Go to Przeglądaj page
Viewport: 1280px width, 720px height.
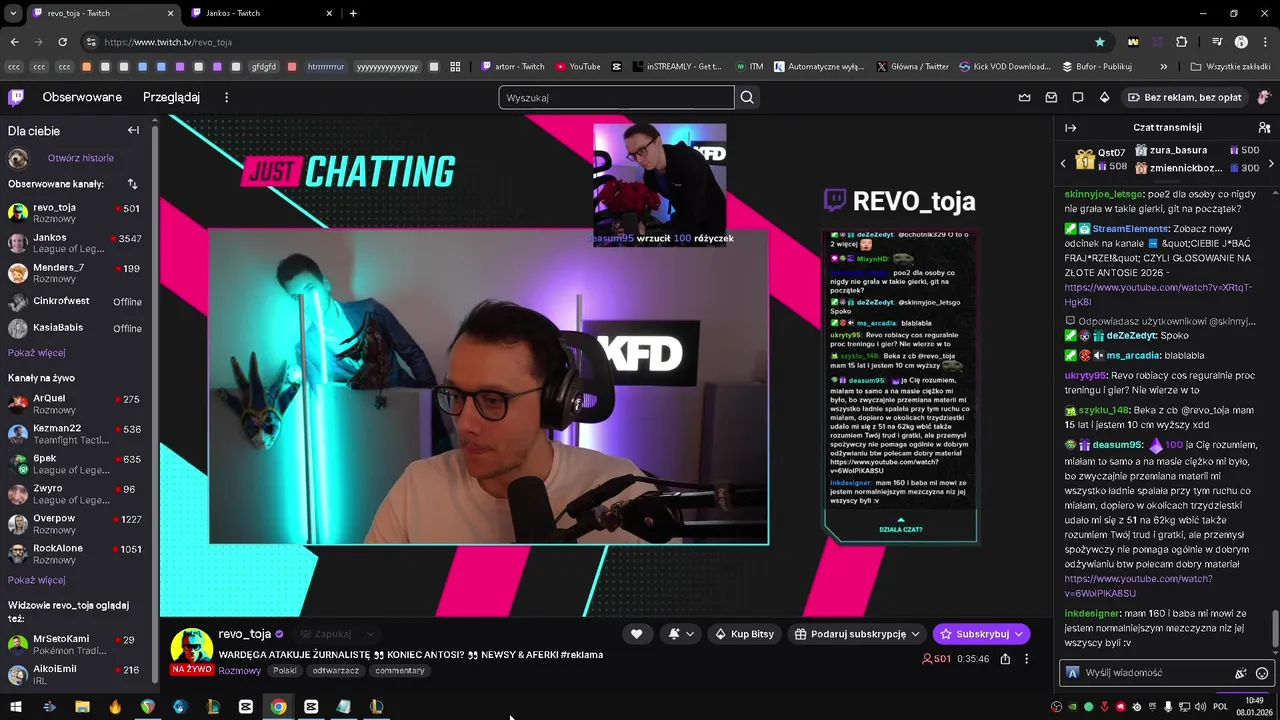pos(171,97)
